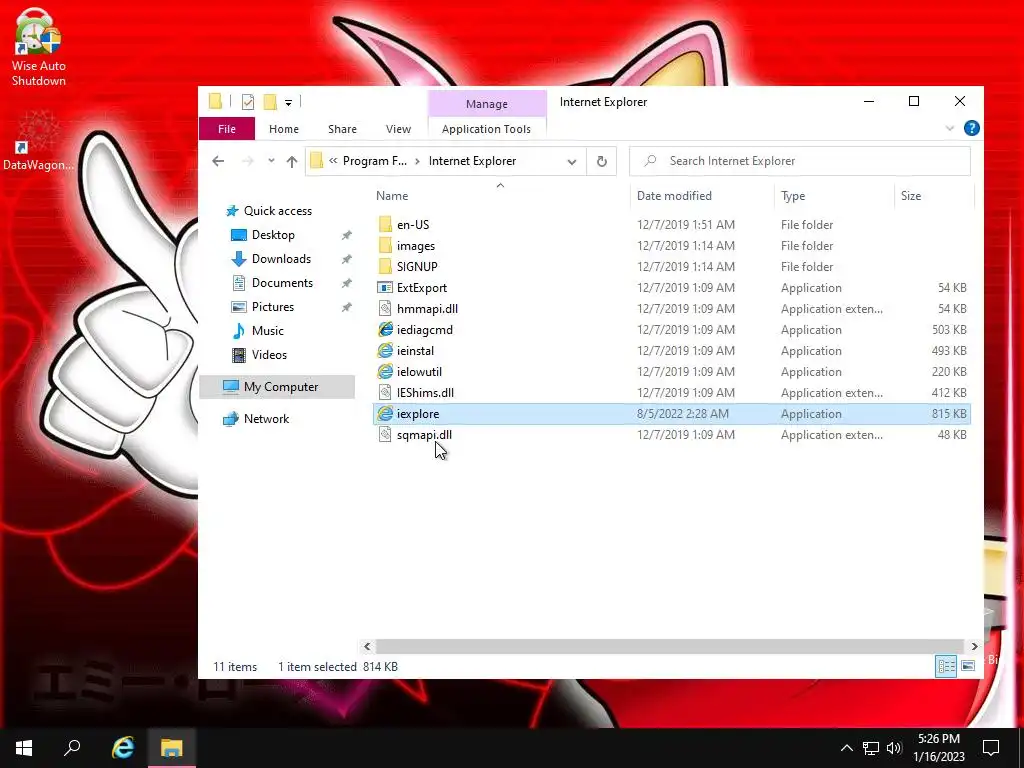The width and height of the screenshot is (1024, 768).
Task: Unpin Pictures using its pin icon
Action: pos(347,307)
